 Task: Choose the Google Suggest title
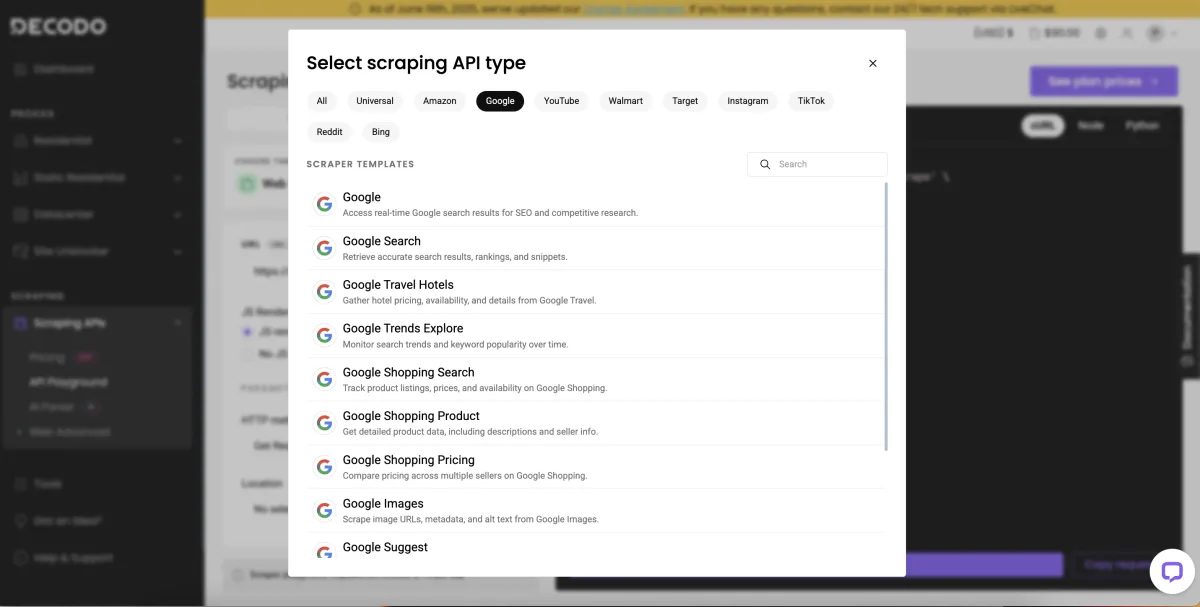point(385,547)
